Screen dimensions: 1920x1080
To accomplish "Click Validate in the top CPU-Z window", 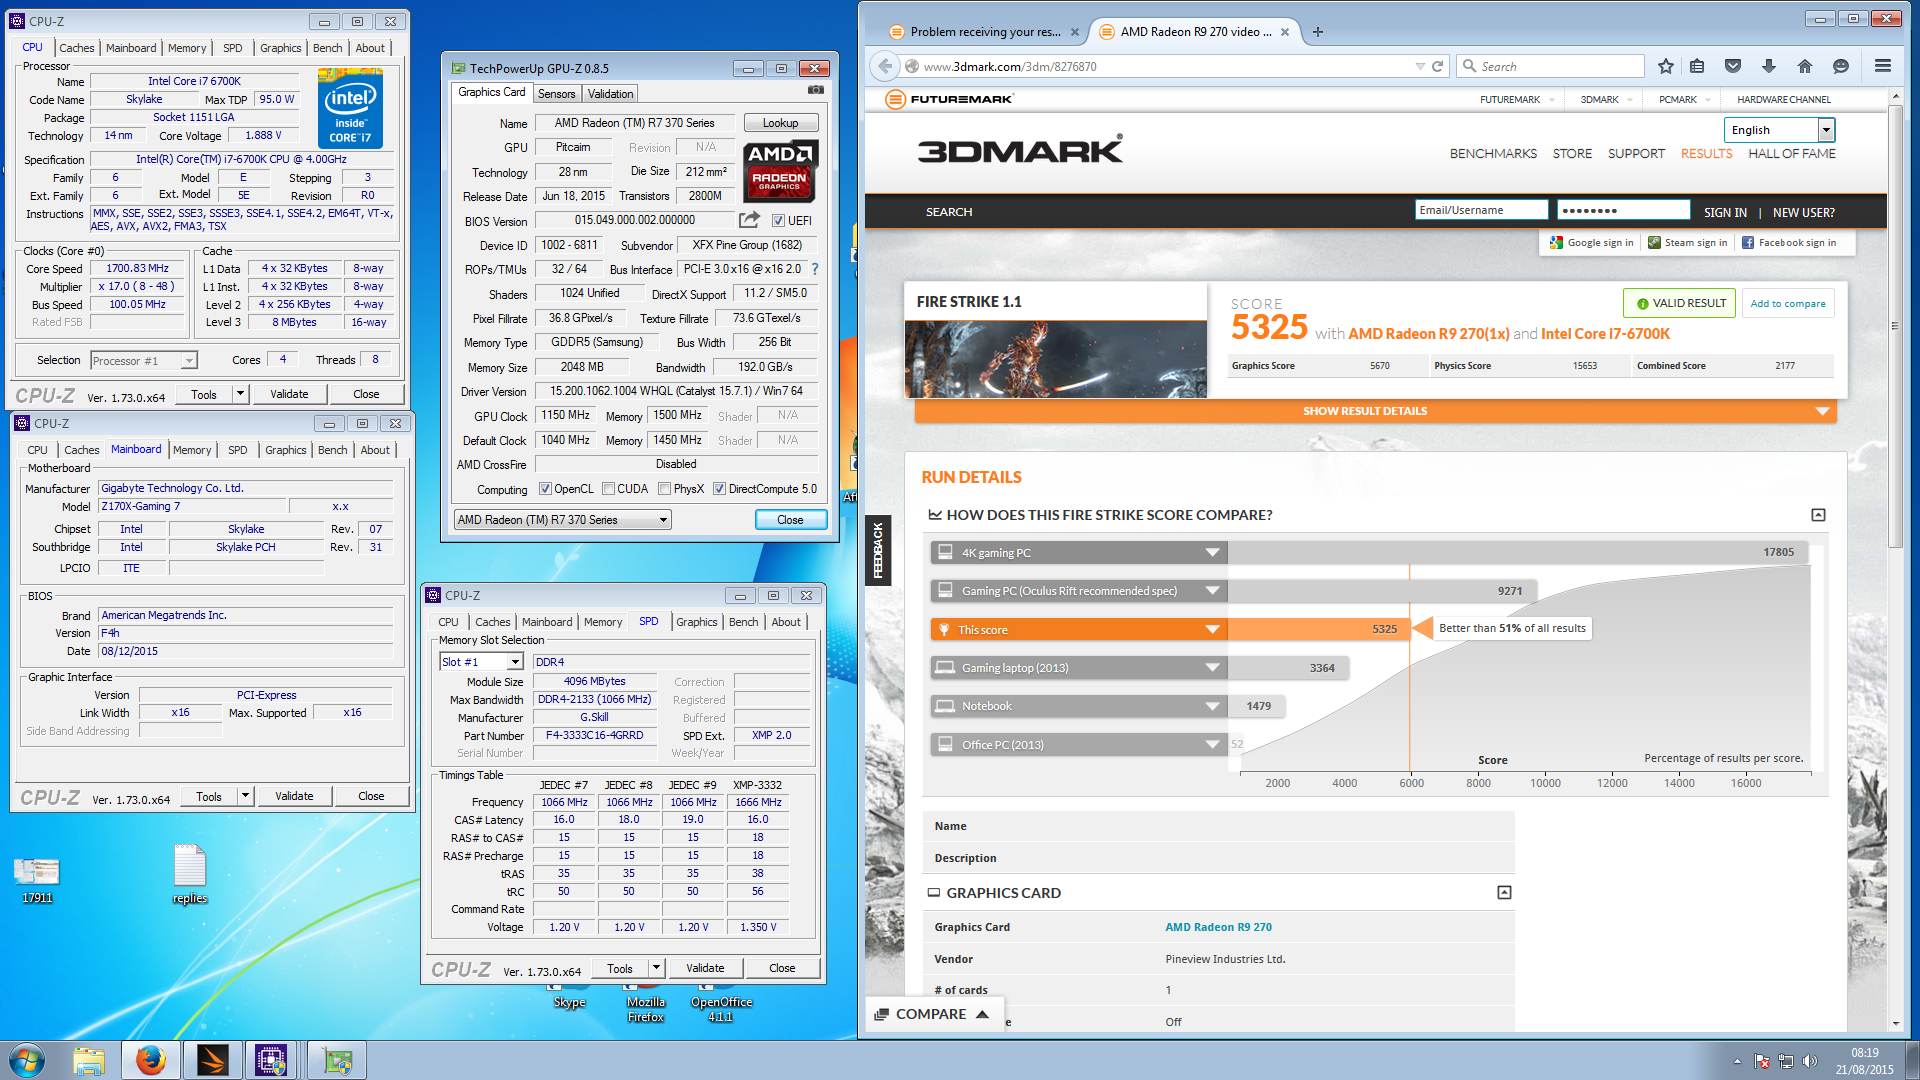I will pyautogui.click(x=289, y=394).
